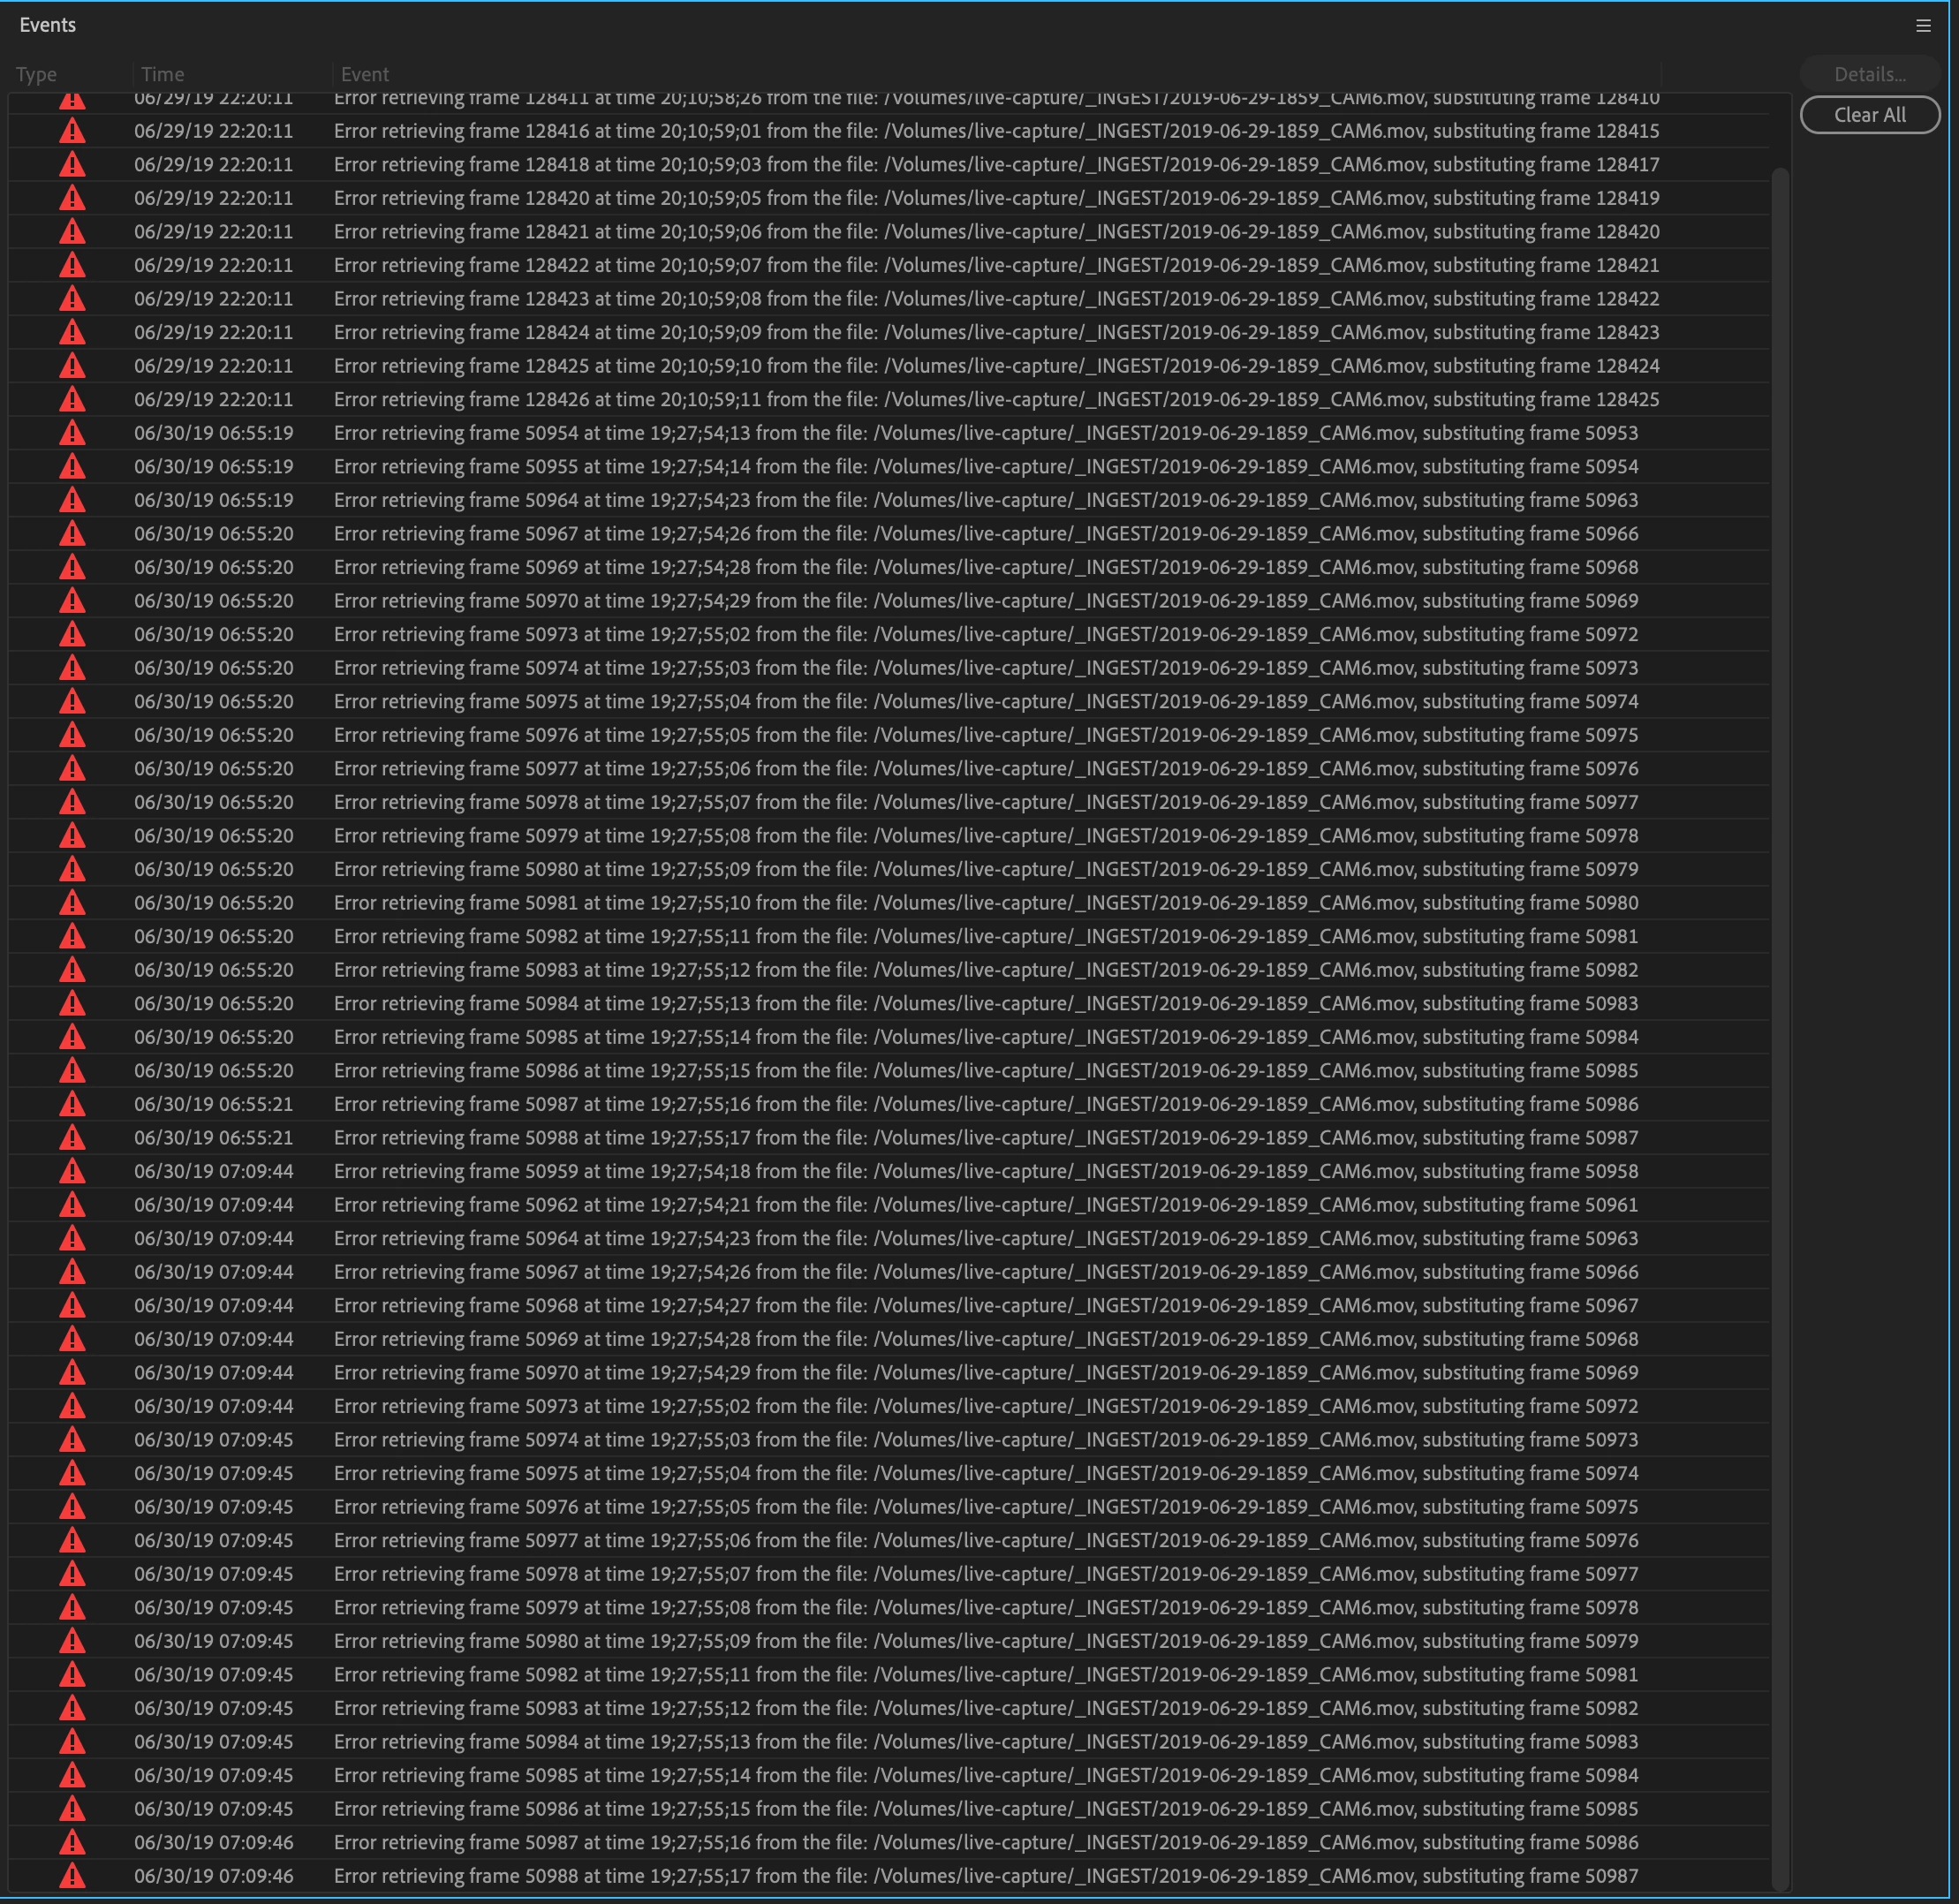1959x1904 pixels.
Task: Click warning icon for frame 128426 error
Action: coord(72,399)
